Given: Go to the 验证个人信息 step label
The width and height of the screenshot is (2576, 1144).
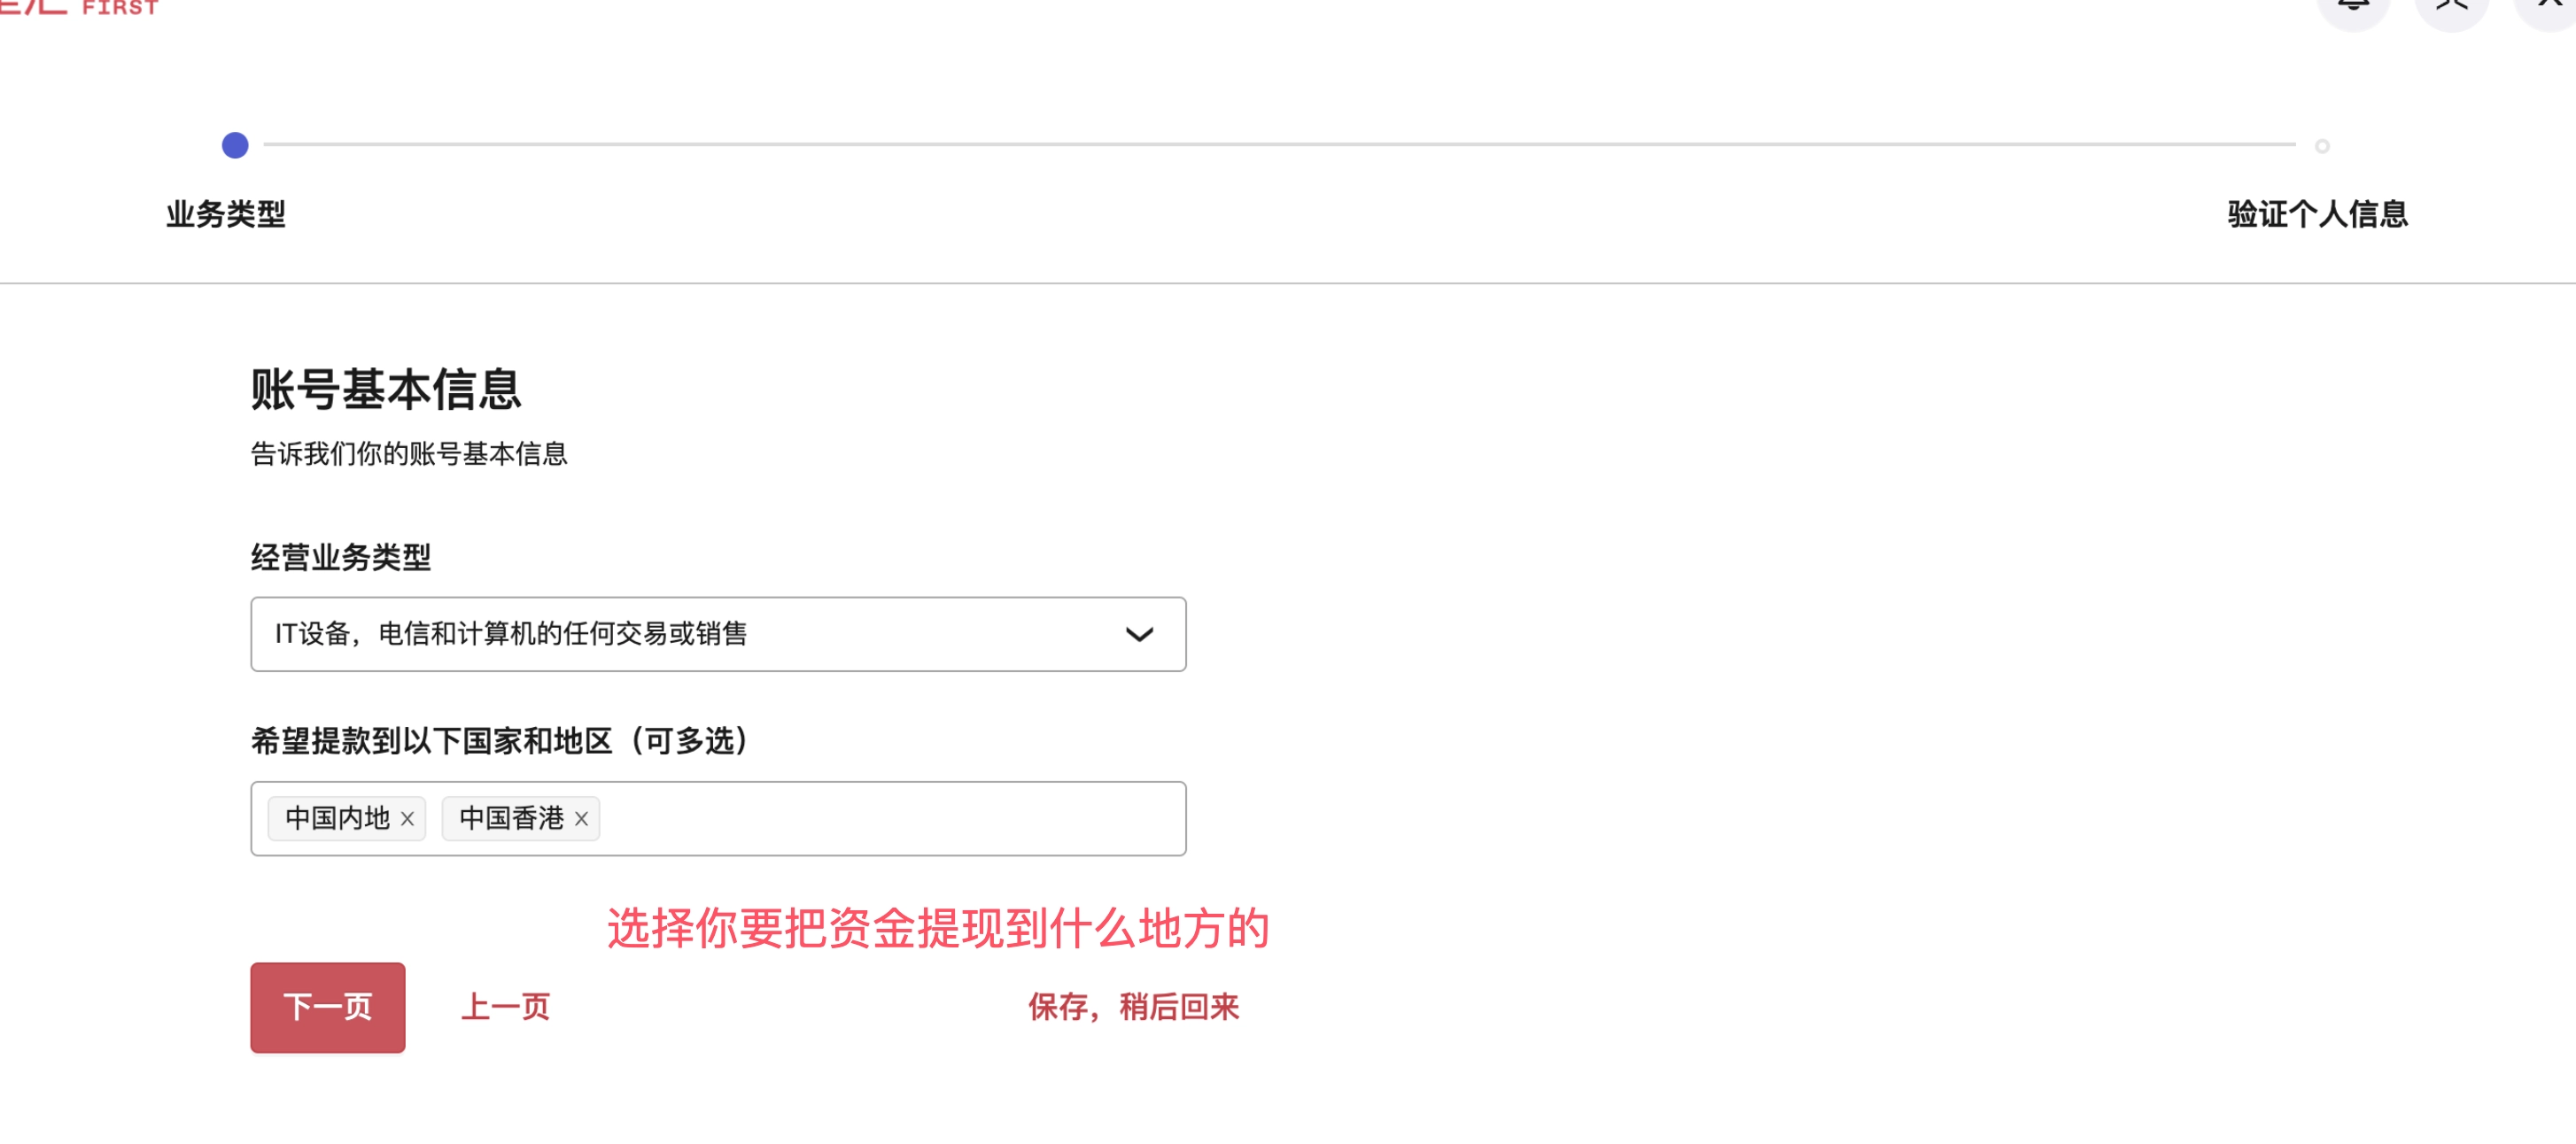Looking at the screenshot, I should pos(2317,214).
